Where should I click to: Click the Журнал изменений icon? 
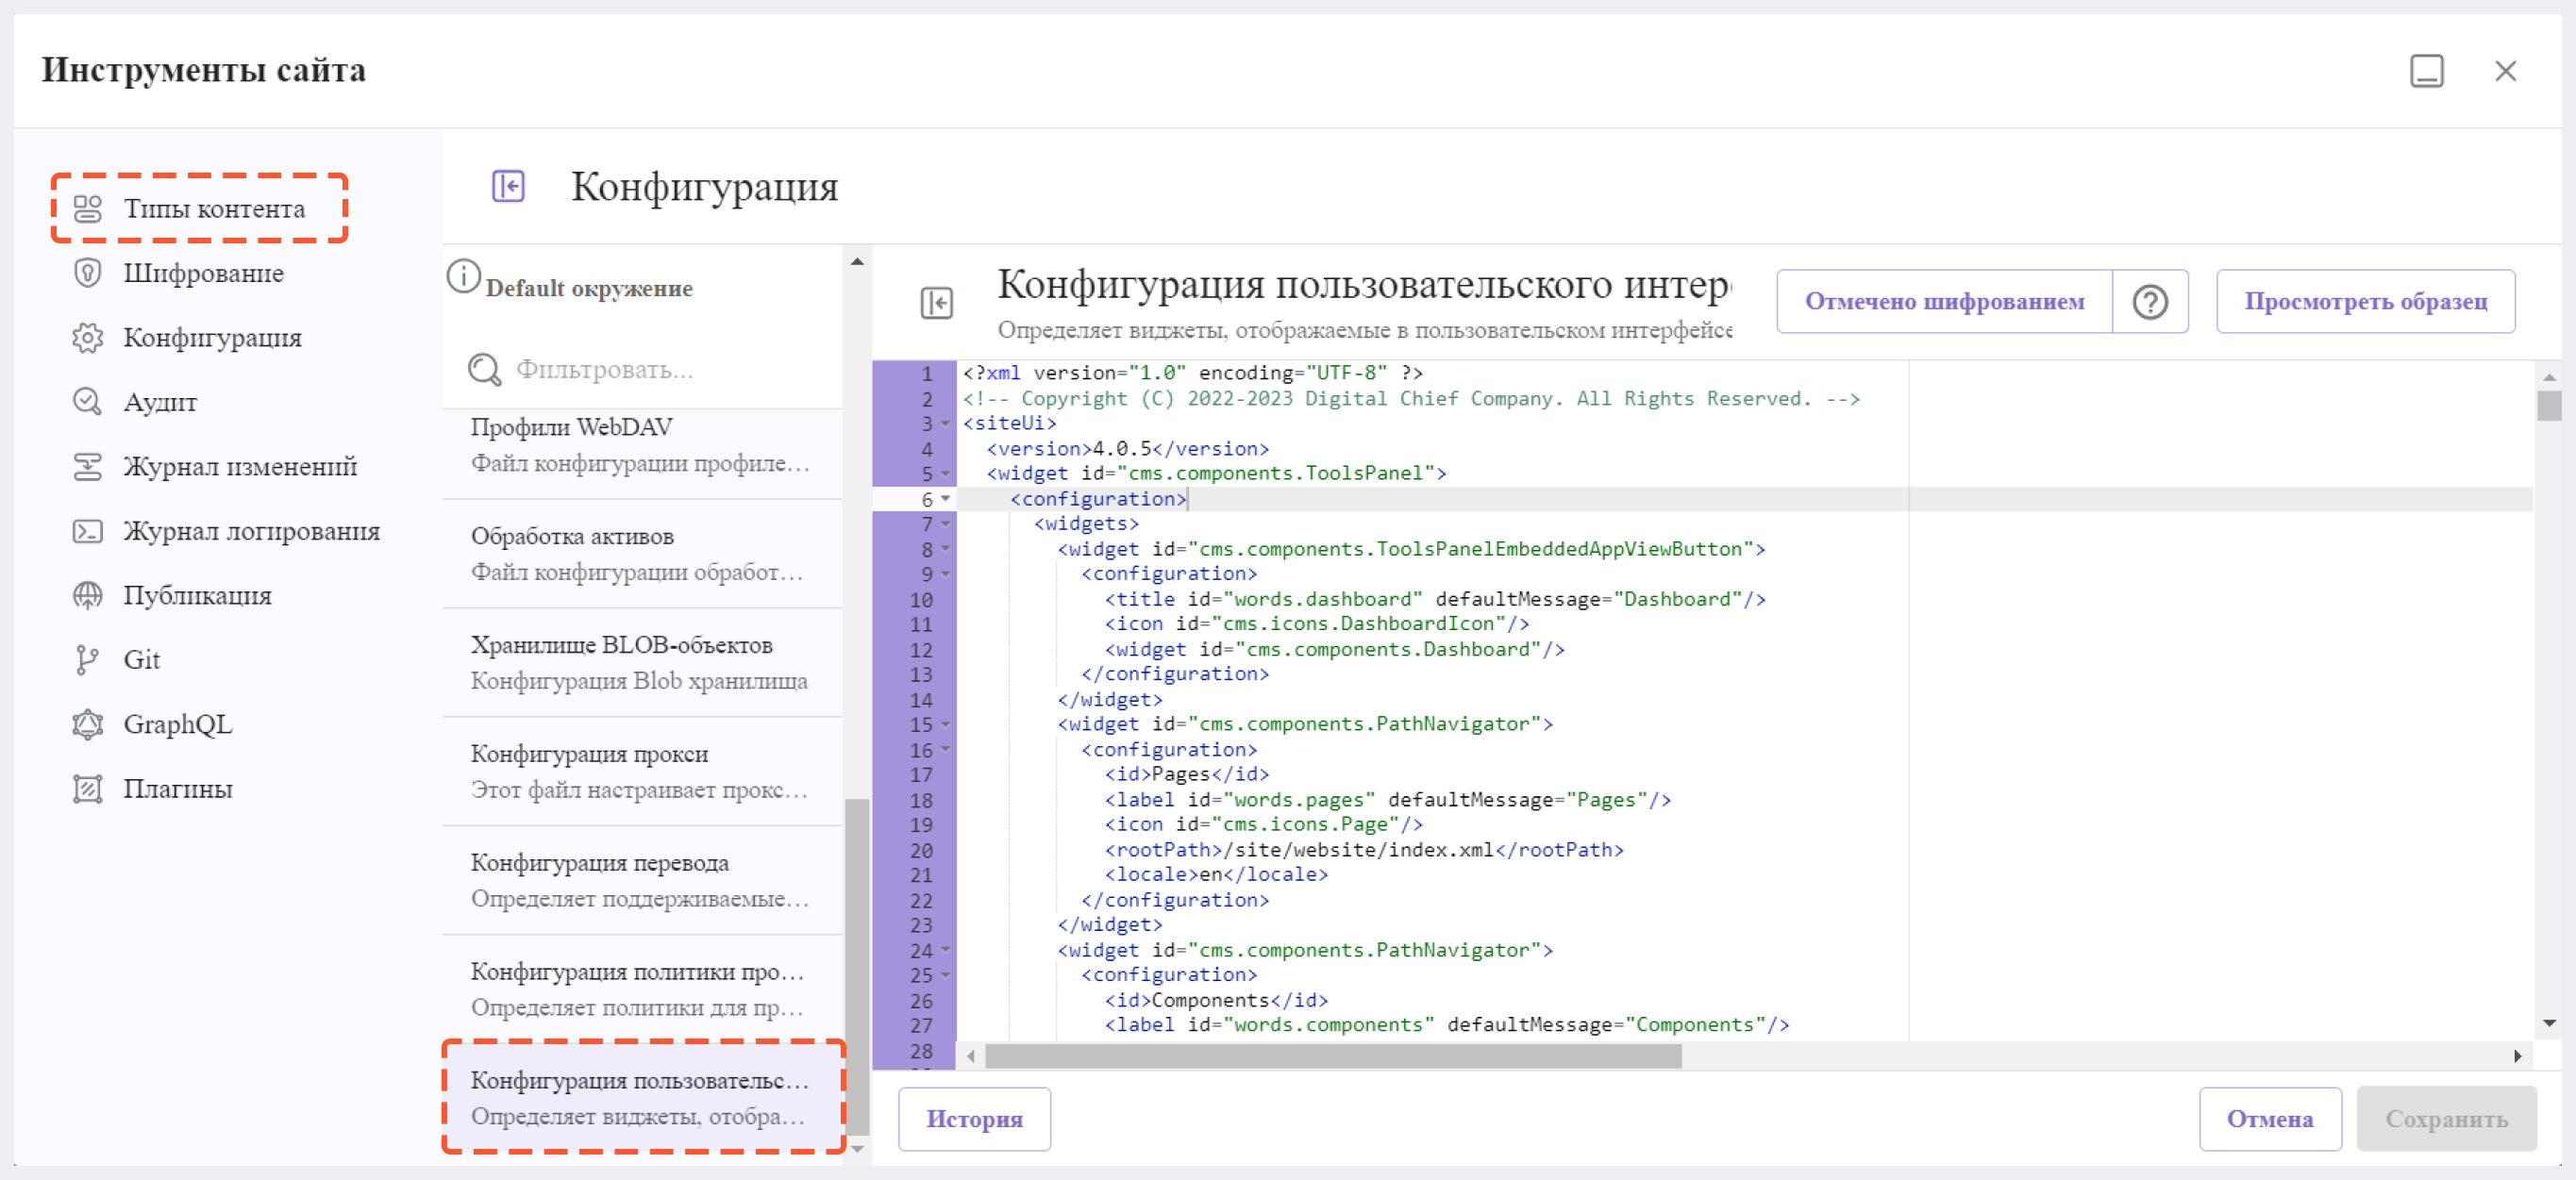[x=88, y=466]
